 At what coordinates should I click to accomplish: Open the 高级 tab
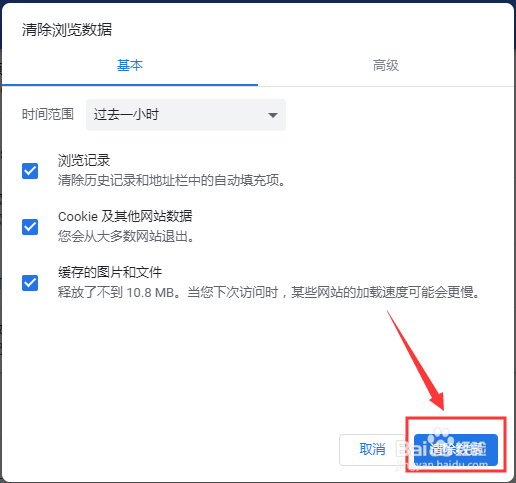(x=386, y=66)
